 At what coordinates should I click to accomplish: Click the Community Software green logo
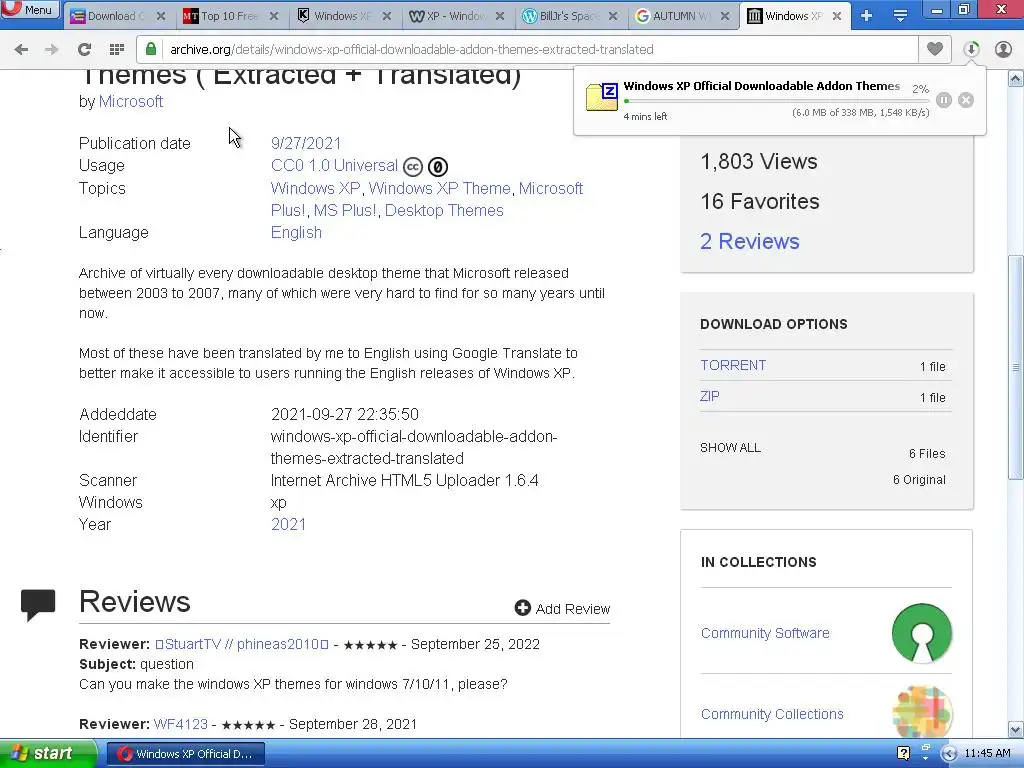coord(921,633)
